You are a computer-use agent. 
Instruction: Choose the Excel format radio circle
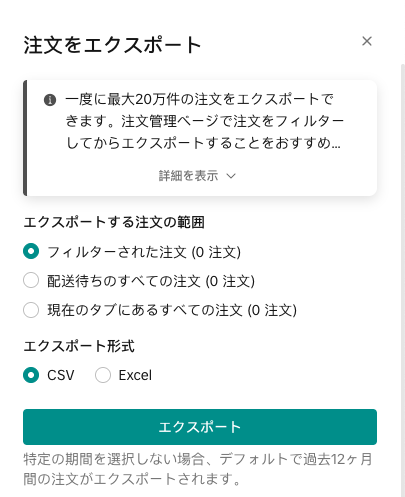tap(103, 375)
